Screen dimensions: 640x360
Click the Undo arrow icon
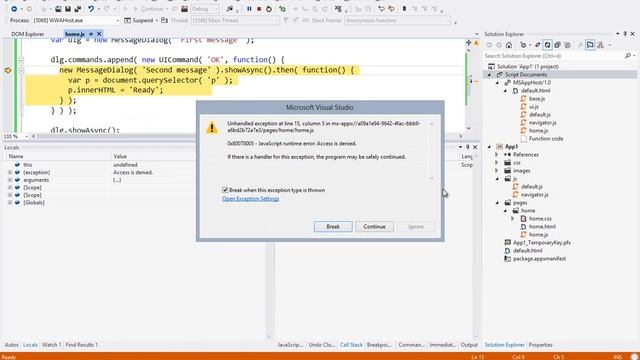pos(91,9)
